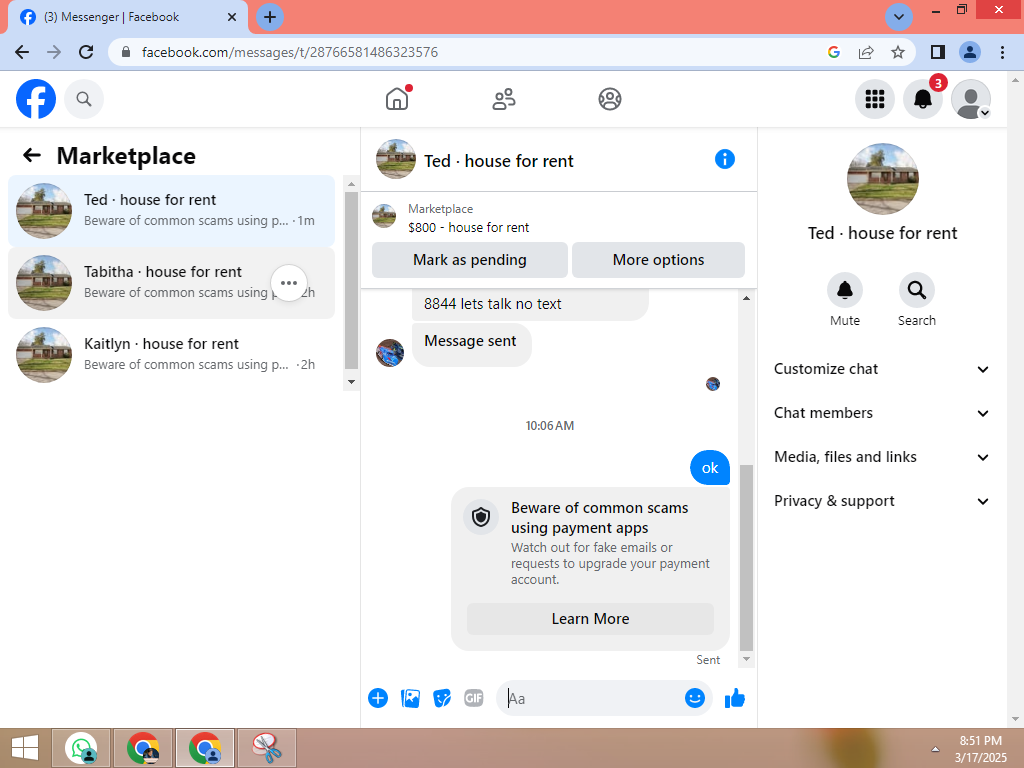Open the three-dot options on Tabitha chat
The image size is (1024, 768).
click(289, 283)
